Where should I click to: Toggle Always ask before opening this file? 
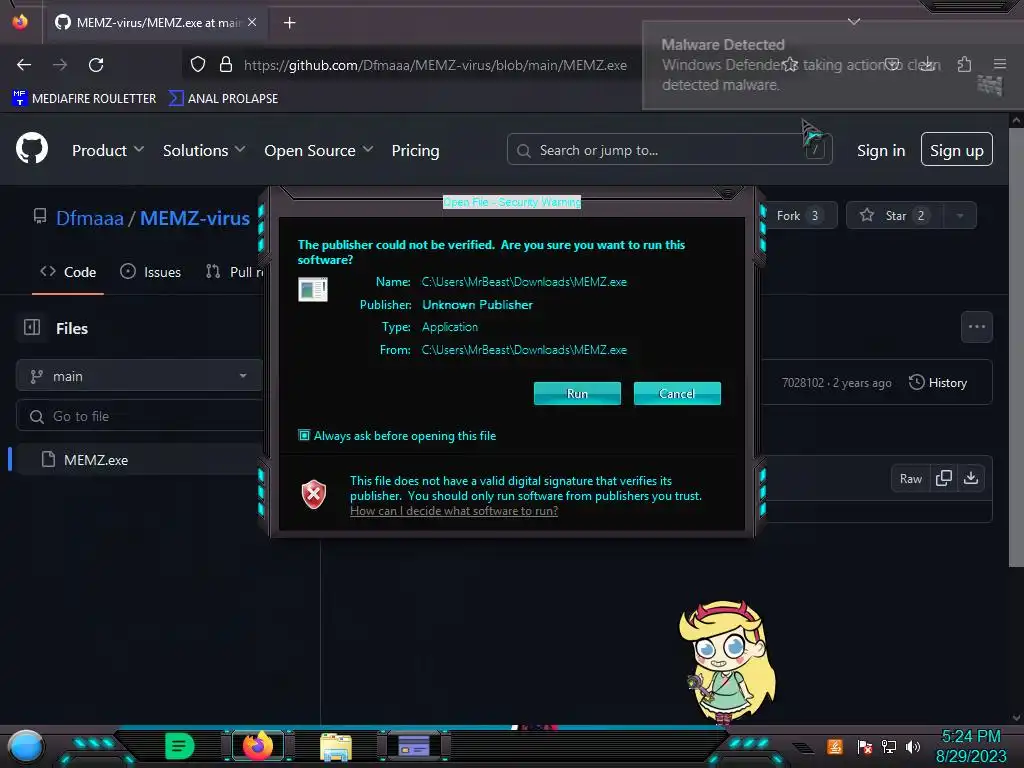pos(304,436)
